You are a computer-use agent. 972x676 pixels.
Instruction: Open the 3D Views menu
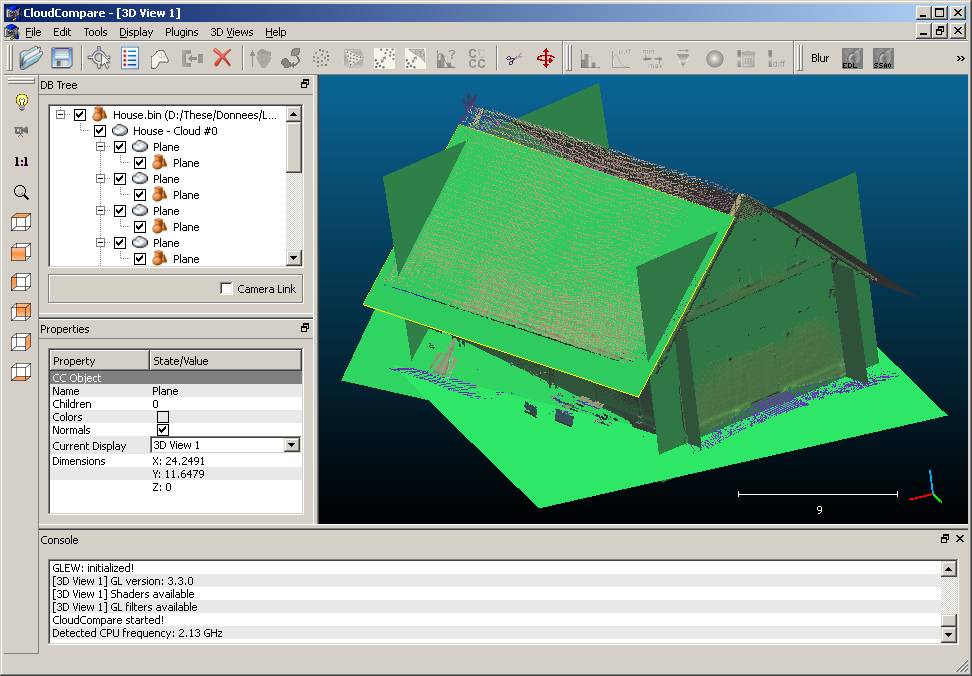[231, 32]
